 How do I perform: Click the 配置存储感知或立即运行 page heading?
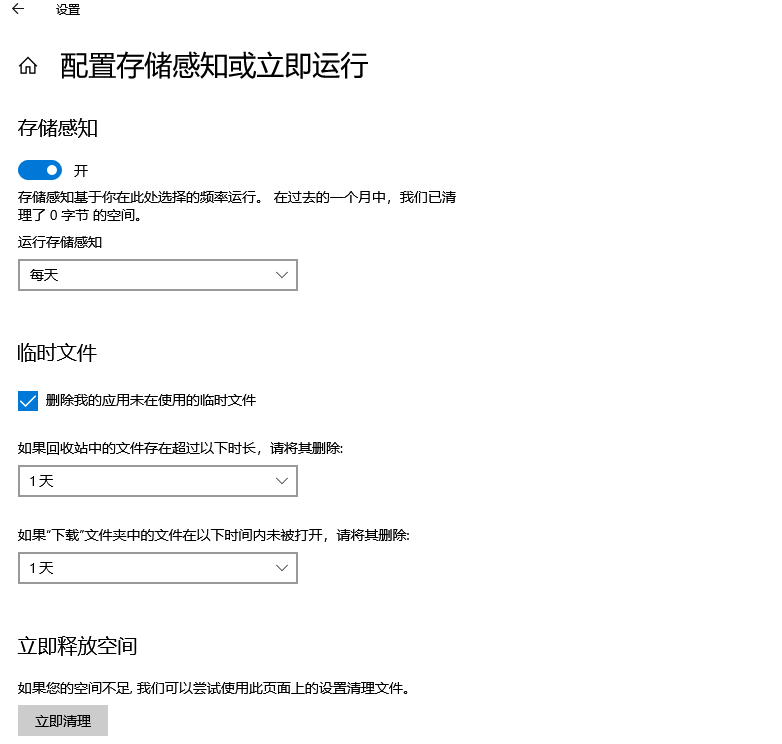pos(214,66)
